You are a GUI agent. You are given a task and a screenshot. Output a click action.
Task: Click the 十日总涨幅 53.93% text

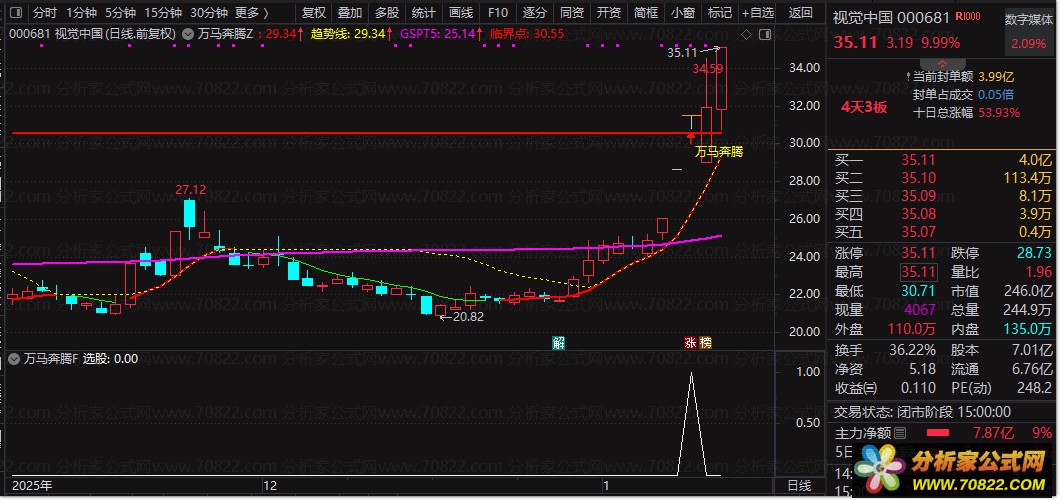967,112
